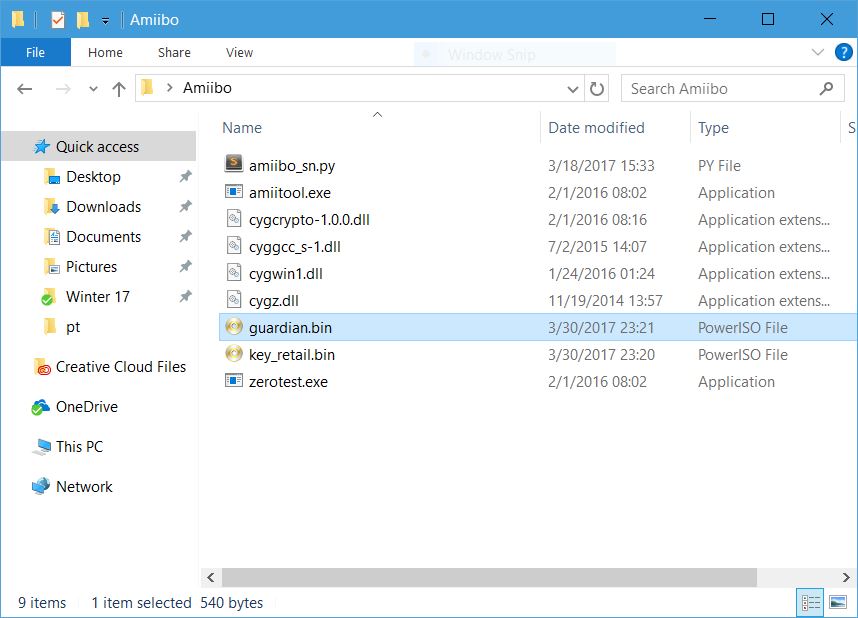
Task: Unpin Desktop using its pin icon
Action: coord(185,177)
